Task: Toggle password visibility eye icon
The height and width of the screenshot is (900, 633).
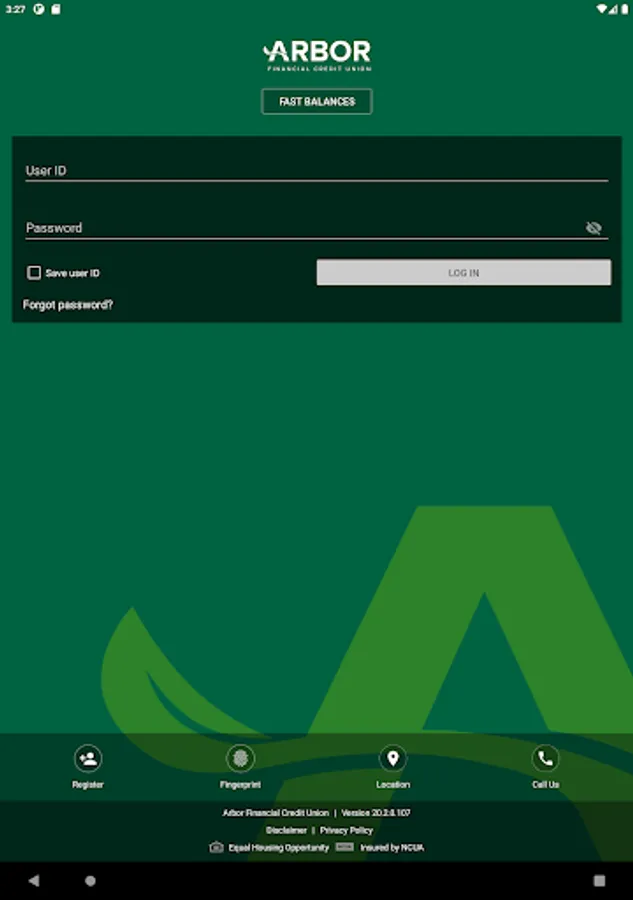Action: point(593,228)
